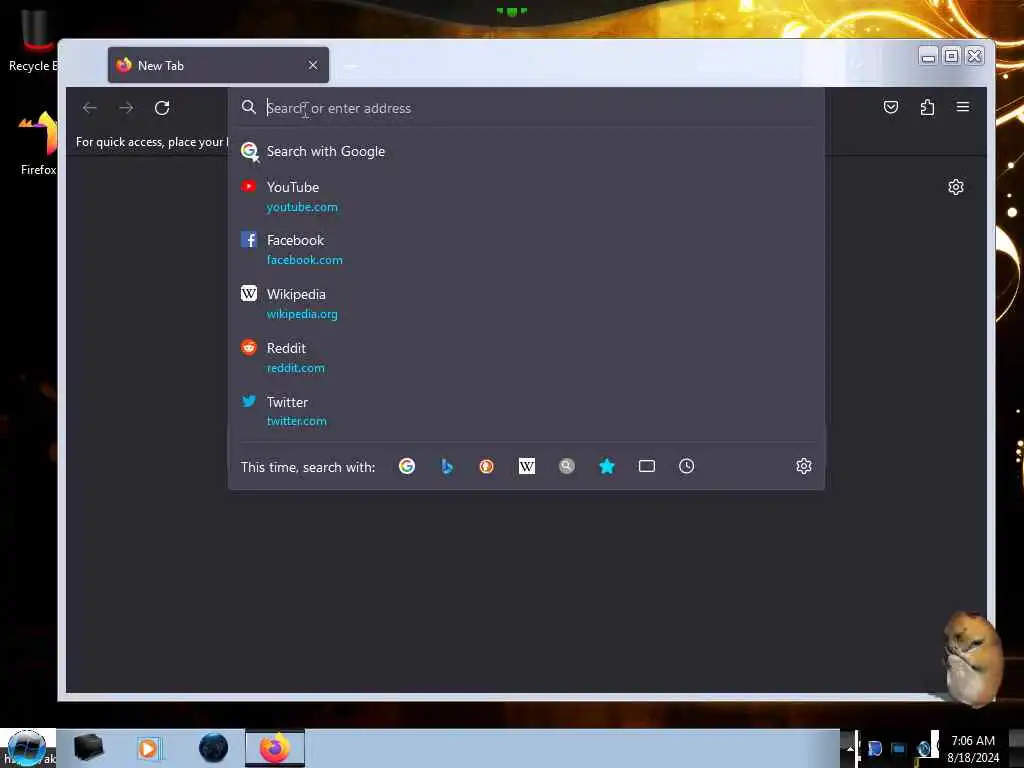Choose the Search with Google suggestion
This screenshot has height=768, width=1024.
coord(526,152)
